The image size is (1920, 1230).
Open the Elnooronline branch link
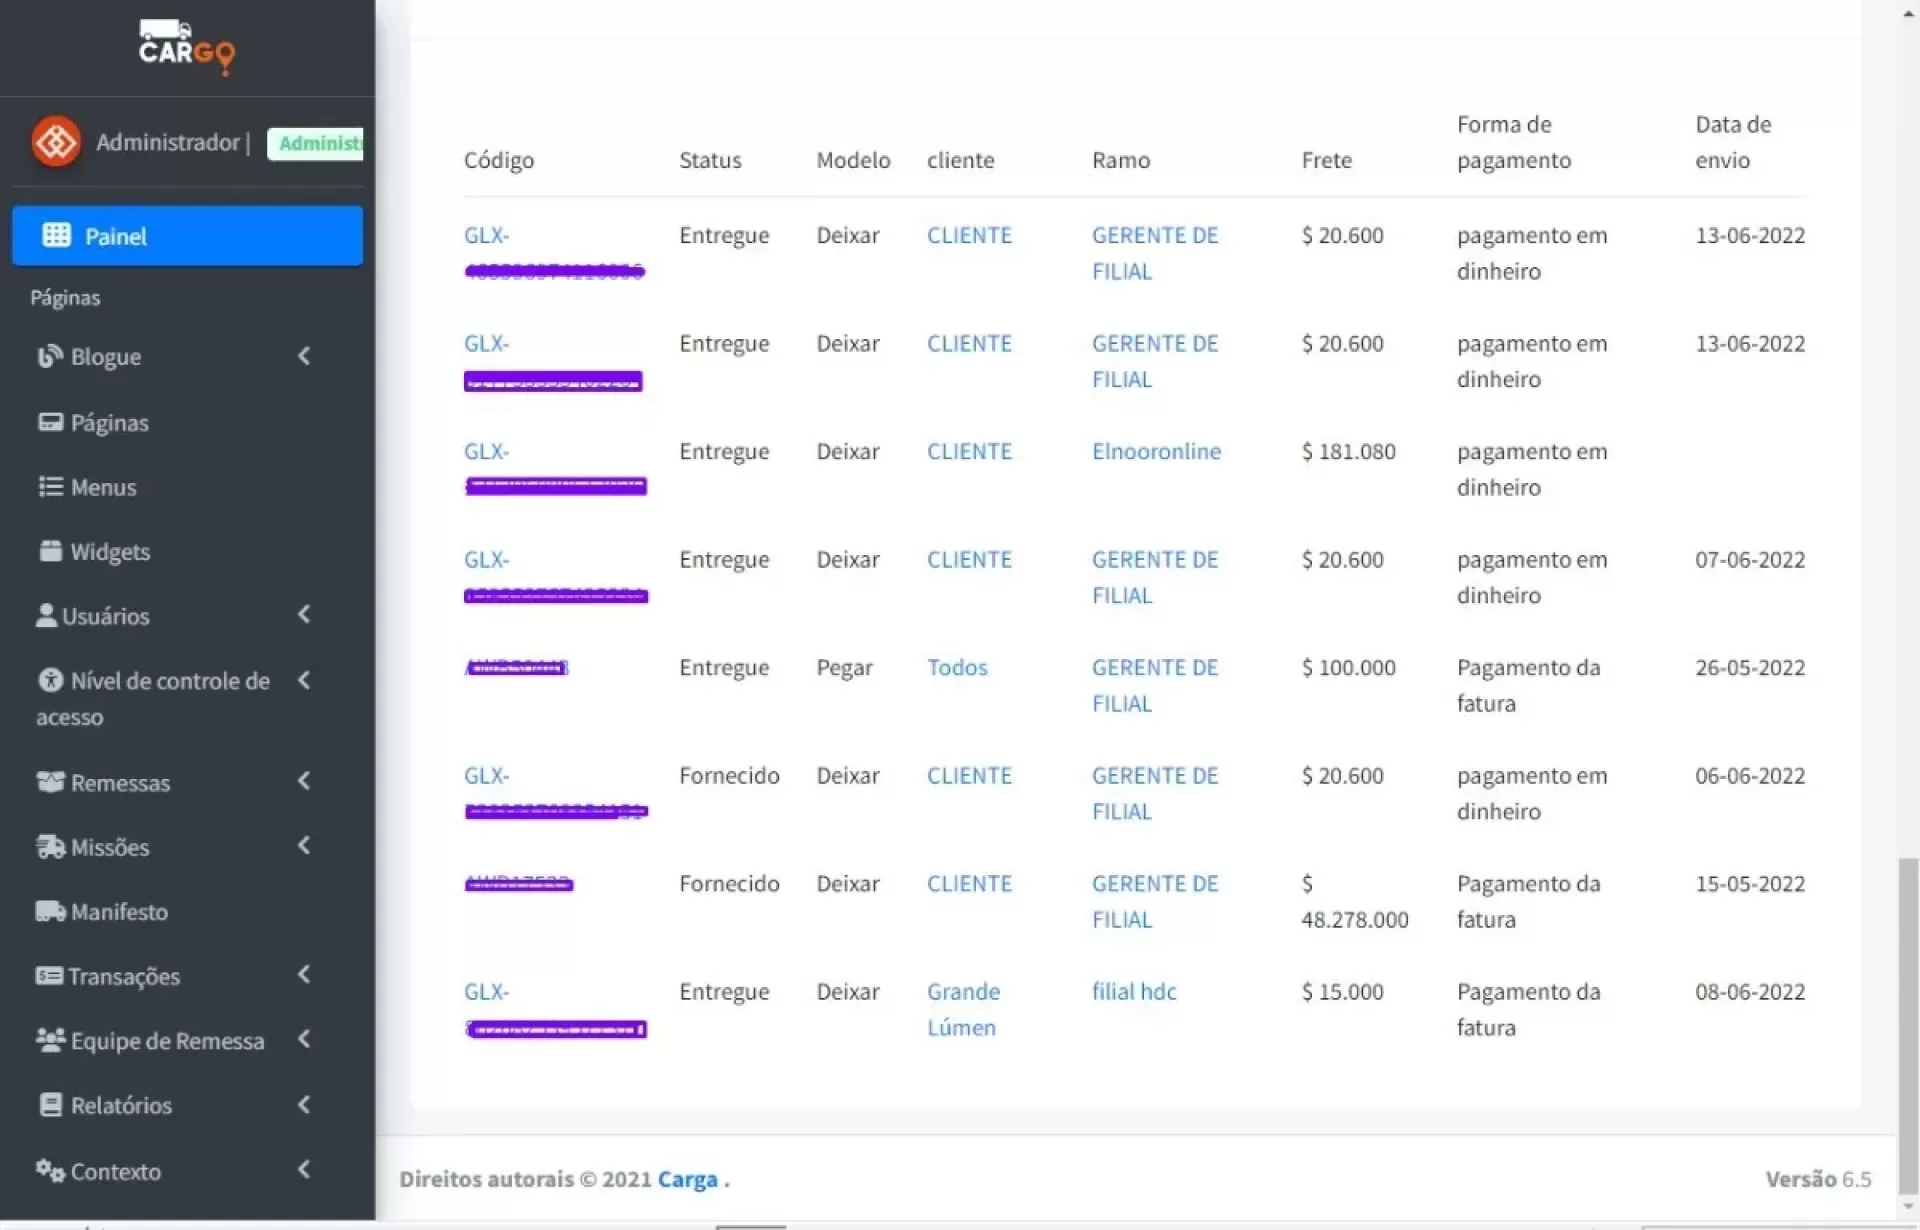1156,451
